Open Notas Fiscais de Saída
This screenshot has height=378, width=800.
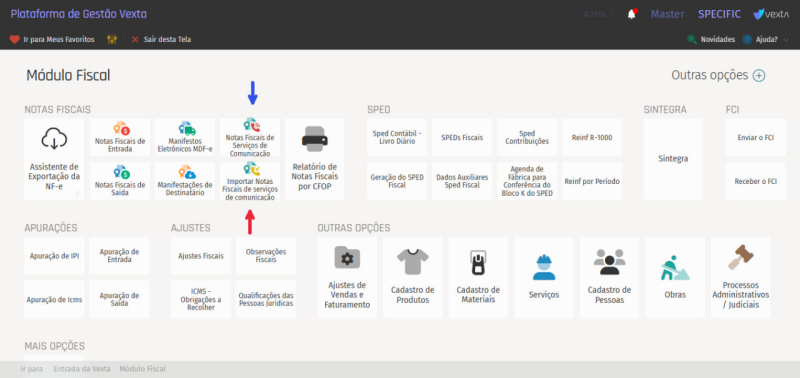tap(120, 181)
